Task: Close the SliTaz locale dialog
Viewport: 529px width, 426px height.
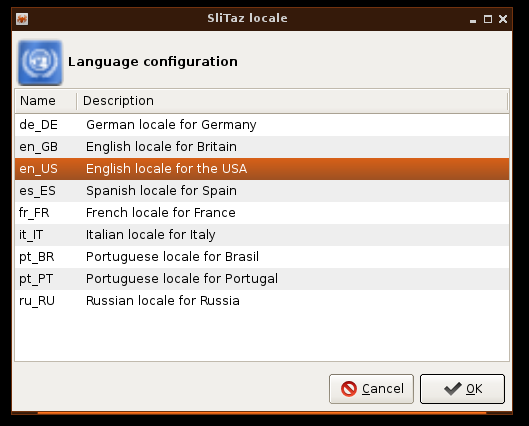Action: click(503, 19)
